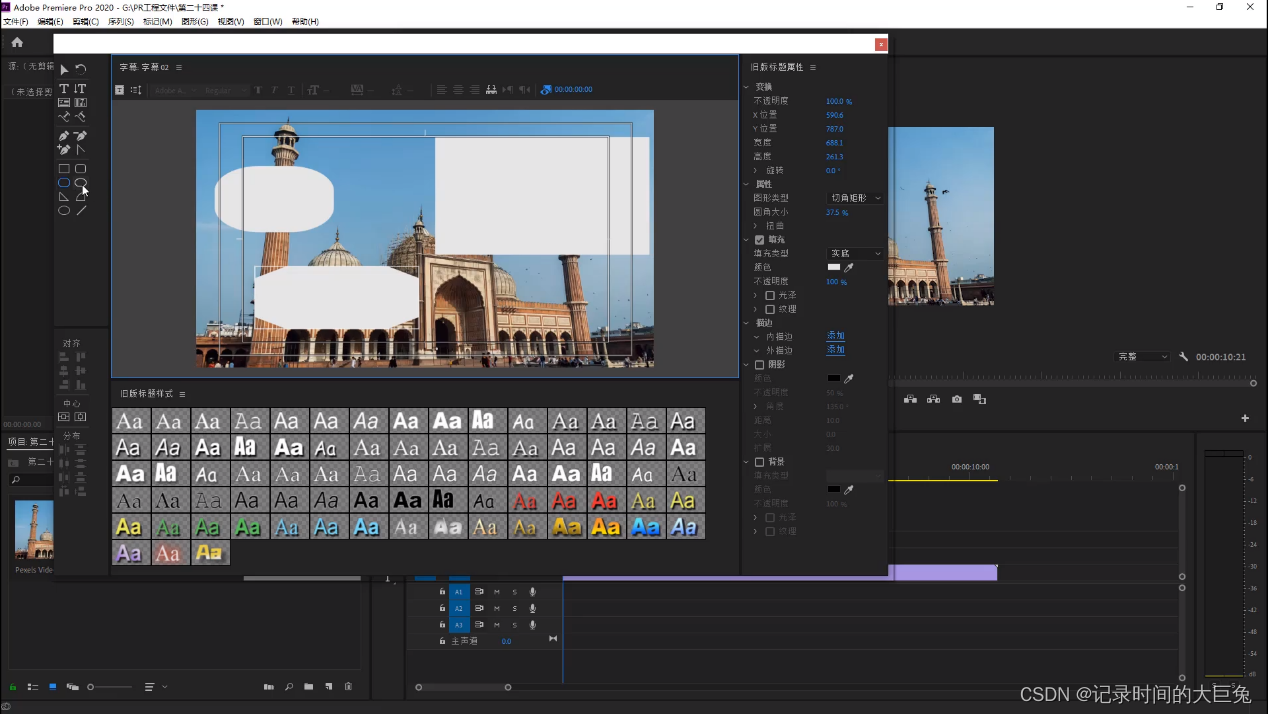Screen dimensions: 1268x714
Task: Open the 完整 playback resolution dropdown
Action: (x=1142, y=357)
